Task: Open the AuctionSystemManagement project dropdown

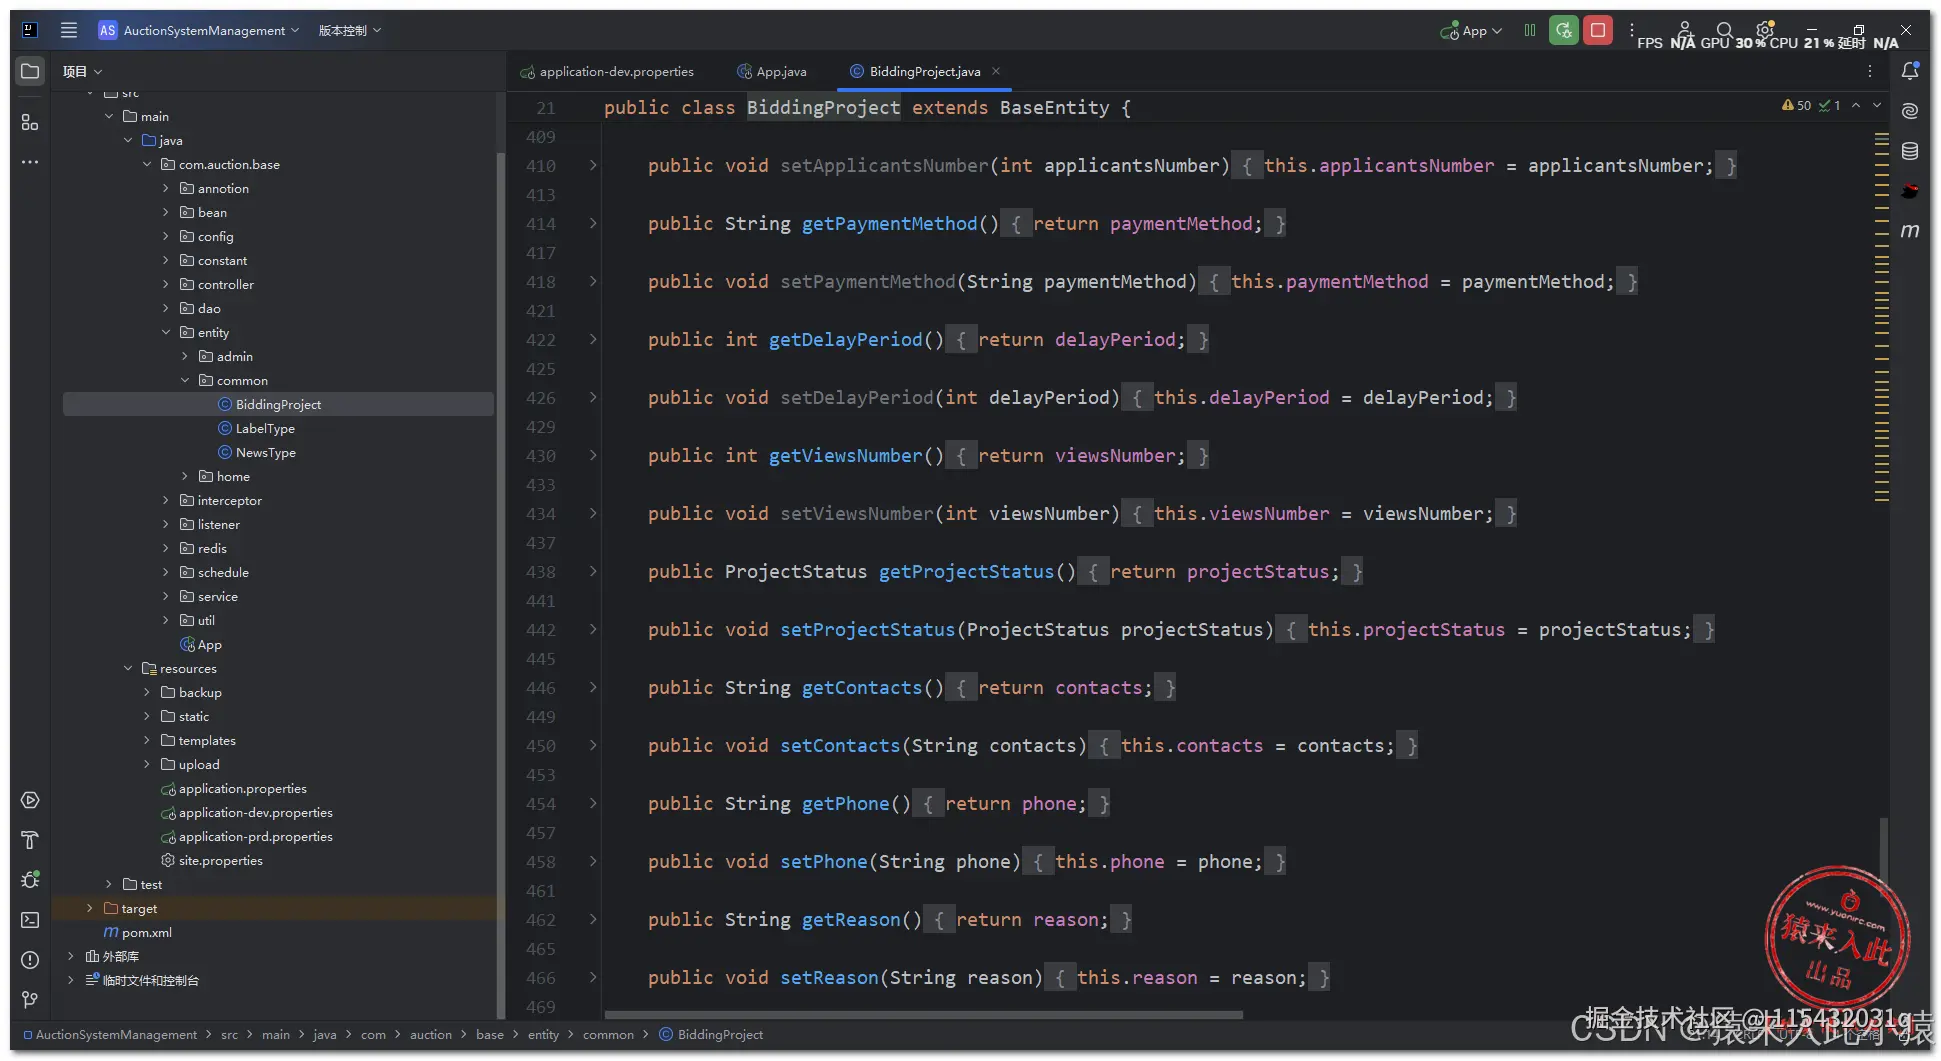Action: (x=199, y=30)
